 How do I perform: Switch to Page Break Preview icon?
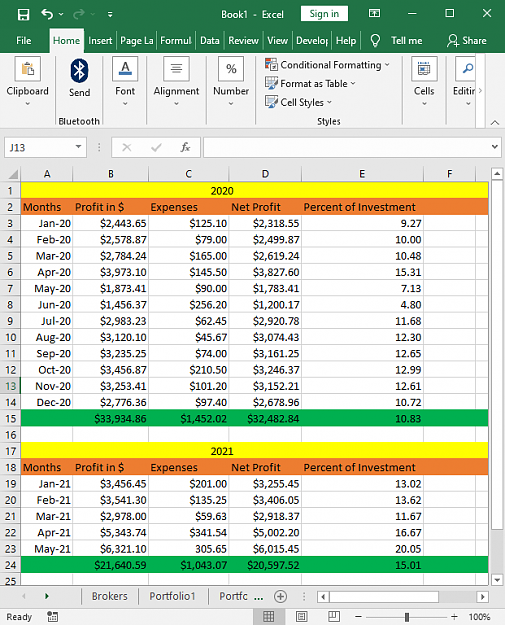click(334, 617)
